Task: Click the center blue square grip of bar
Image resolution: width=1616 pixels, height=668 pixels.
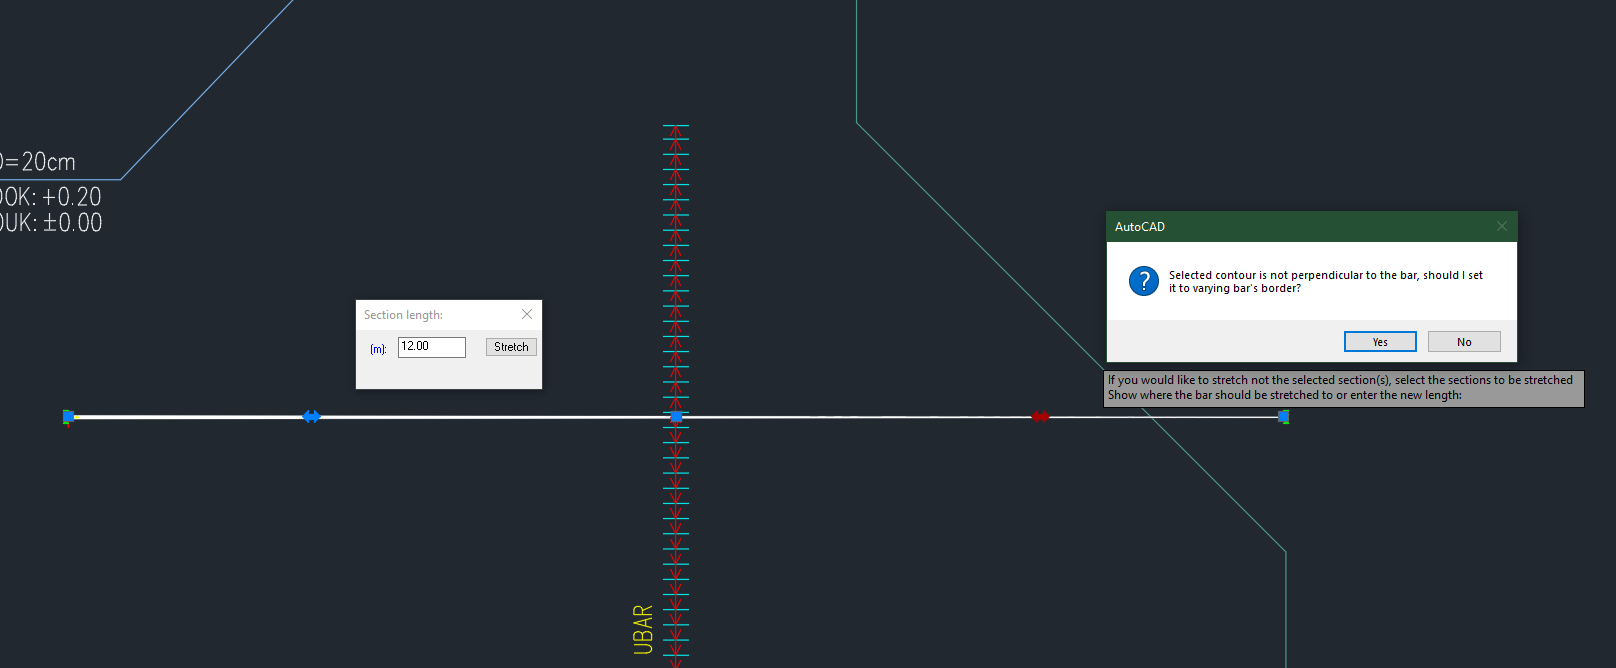Action: click(676, 416)
